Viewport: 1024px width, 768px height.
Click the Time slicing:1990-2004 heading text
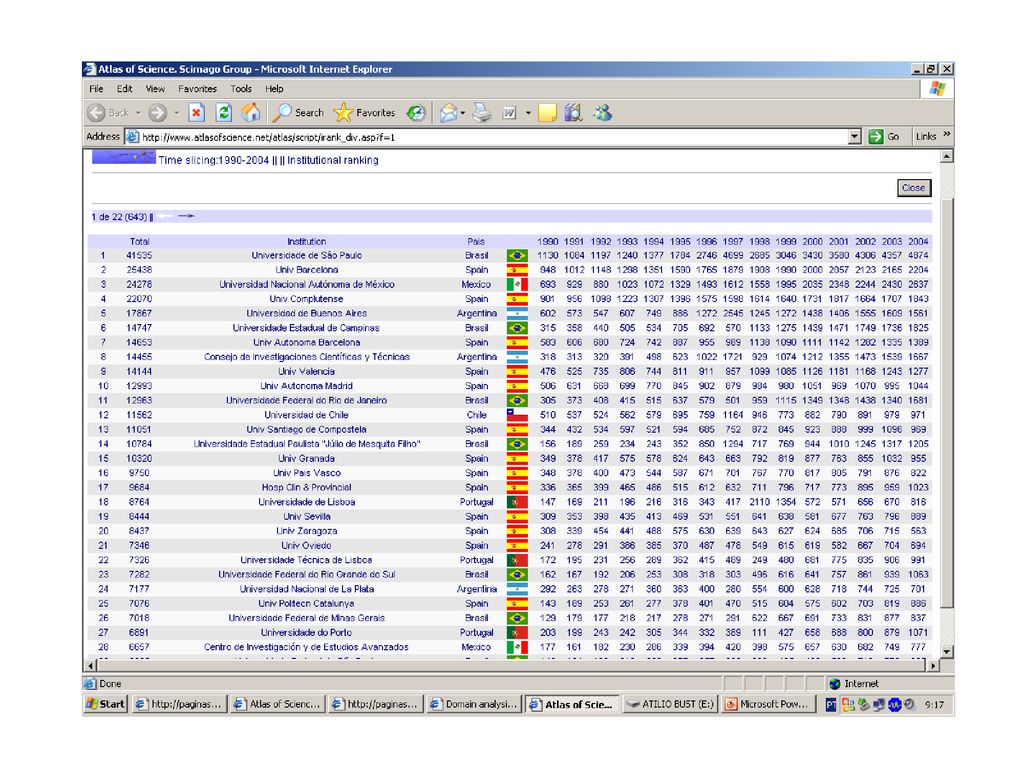pos(214,160)
